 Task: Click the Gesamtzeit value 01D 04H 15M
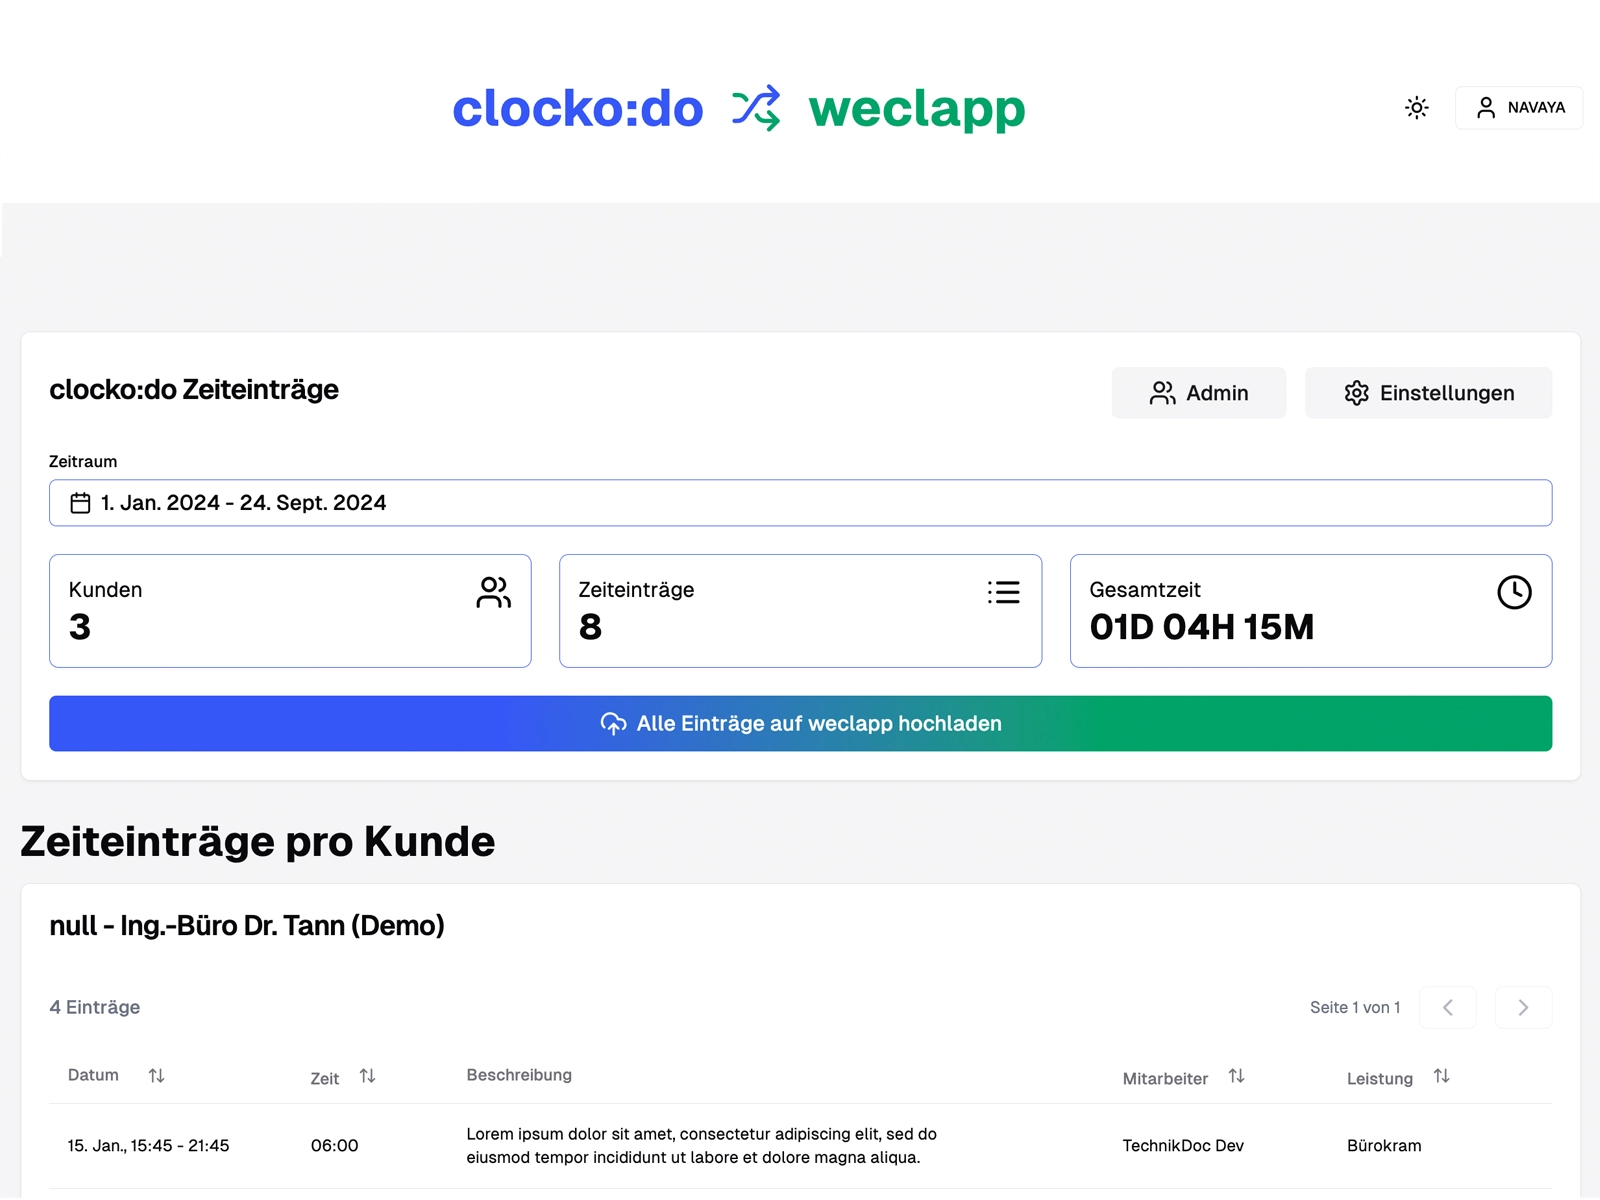click(1201, 627)
